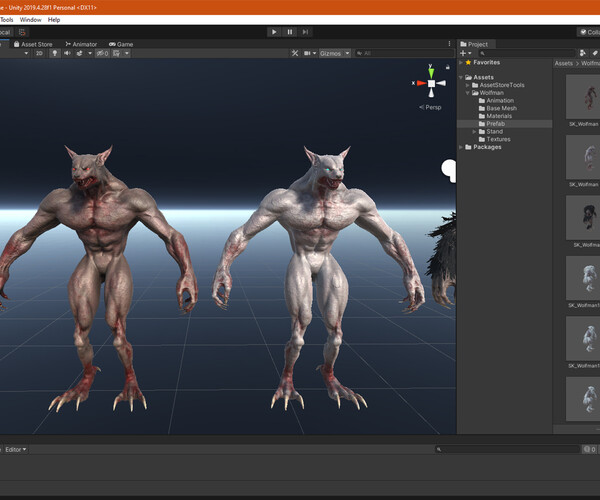This screenshot has height=500, width=600.
Task: Switch to the Animator tab
Action: click(81, 44)
